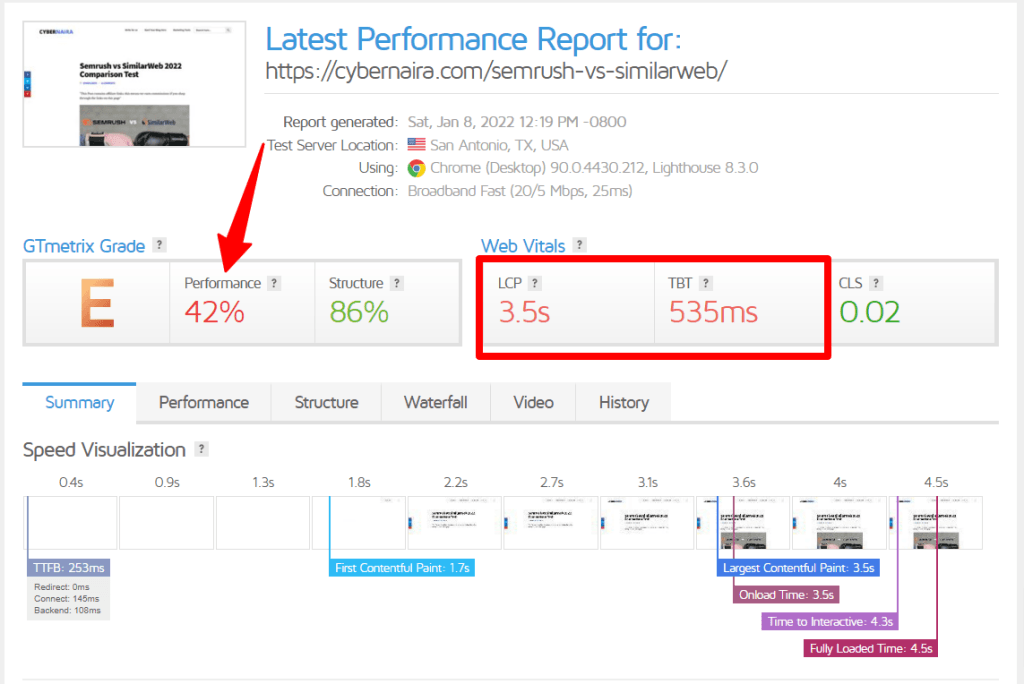Click the Backend: 108ms entry
Image resolution: width=1024 pixels, height=684 pixels.
(67, 610)
